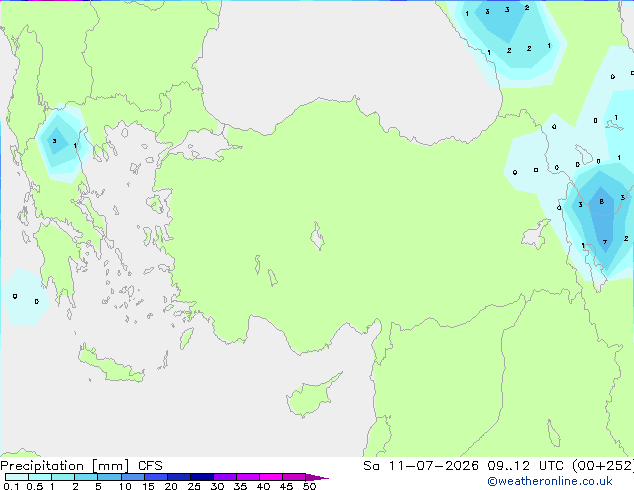Image resolution: width=634 pixels, height=490 pixels.
Task: Select the 35–40 mm legend swatch
Action: [x=248, y=477]
